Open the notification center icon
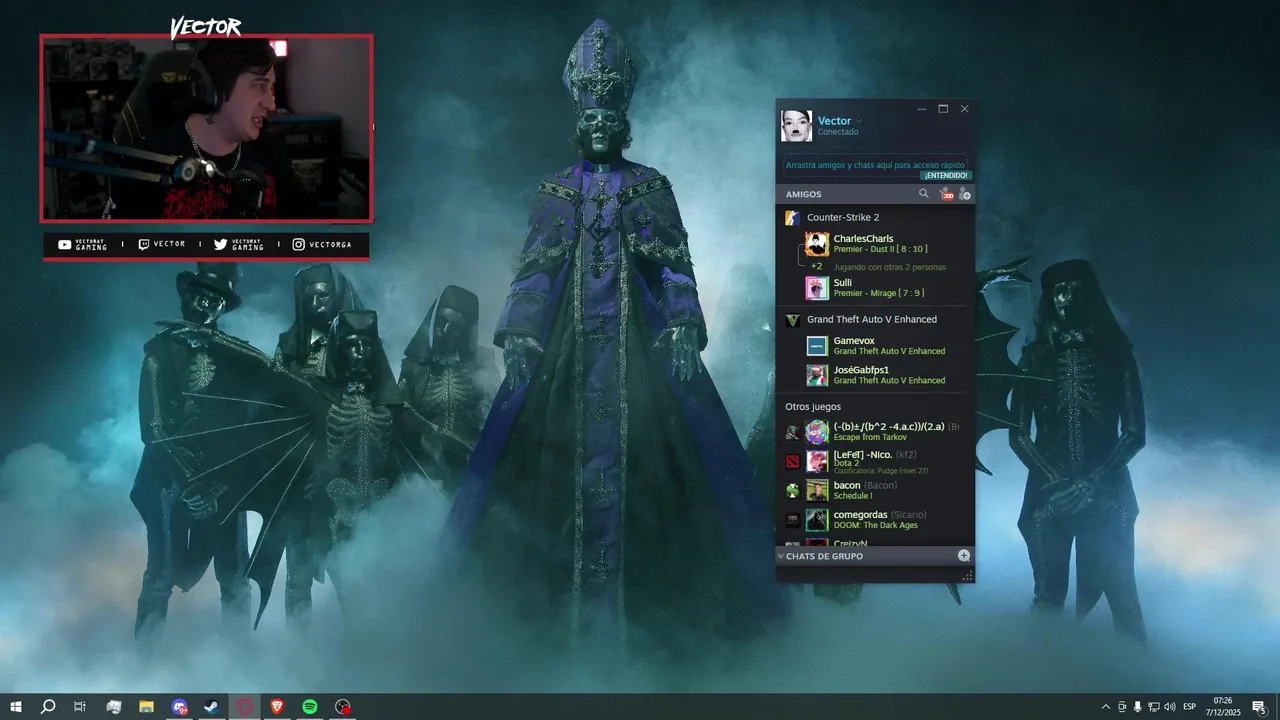1280x720 pixels. click(x=1259, y=707)
